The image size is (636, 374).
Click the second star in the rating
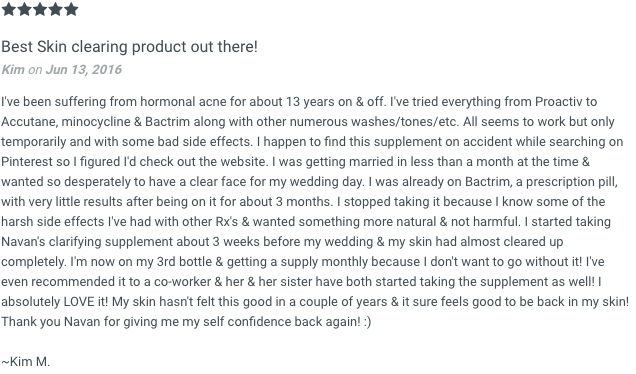click(x=24, y=9)
